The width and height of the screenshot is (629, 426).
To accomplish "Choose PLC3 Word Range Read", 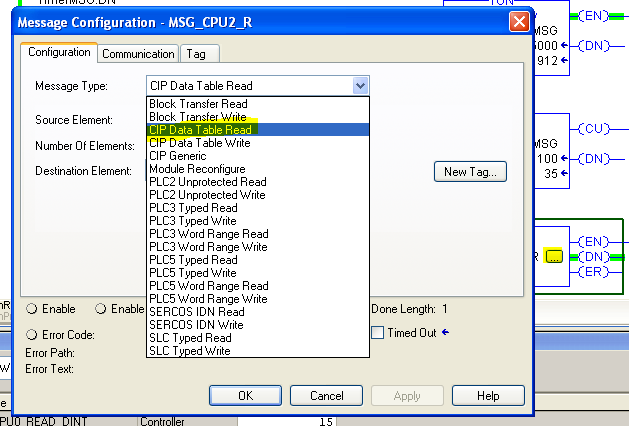I will pos(258,233).
